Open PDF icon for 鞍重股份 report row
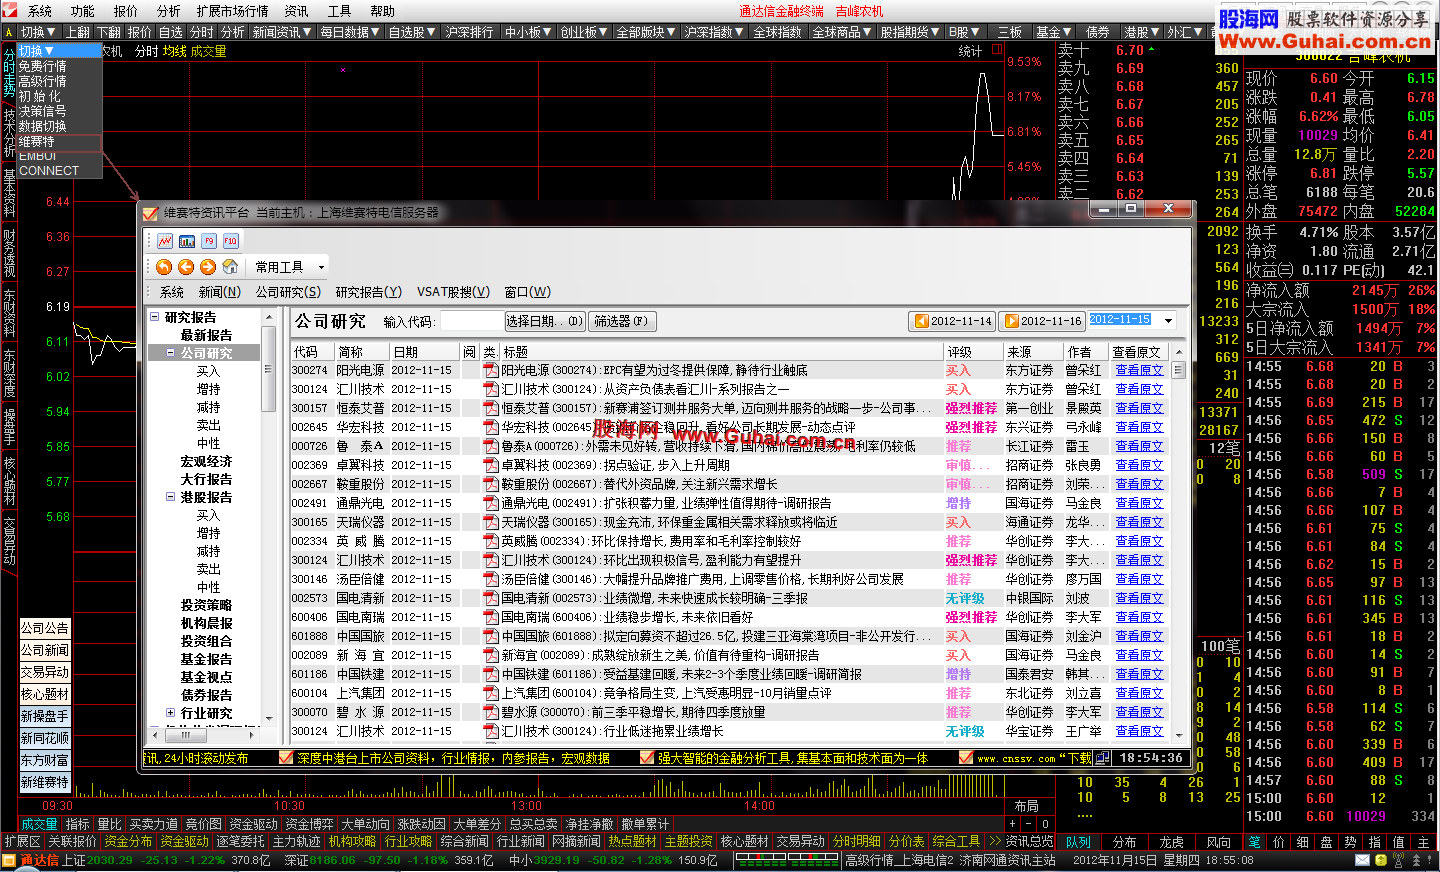Image resolution: width=1440 pixels, height=872 pixels. (490, 484)
